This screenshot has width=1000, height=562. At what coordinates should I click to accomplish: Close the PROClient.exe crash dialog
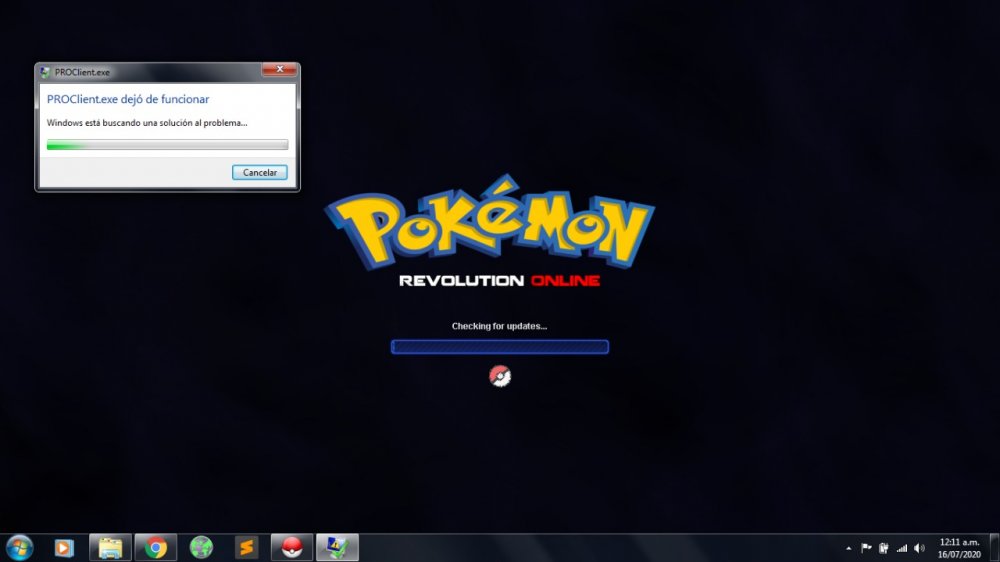pyautogui.click(x=279, y=70)
